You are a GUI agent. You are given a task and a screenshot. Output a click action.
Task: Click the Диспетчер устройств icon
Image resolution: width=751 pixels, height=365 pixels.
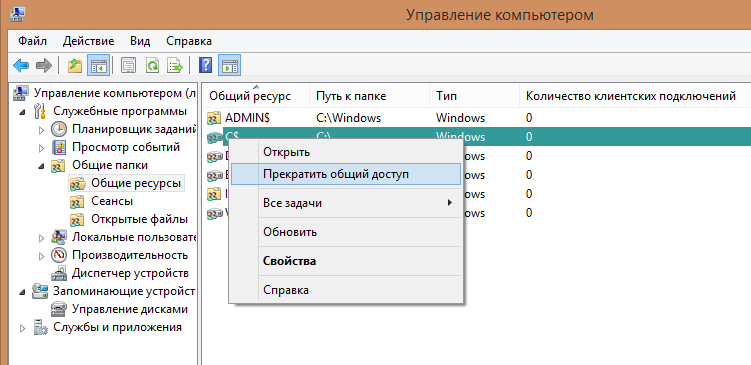click(x=58, y=274)
